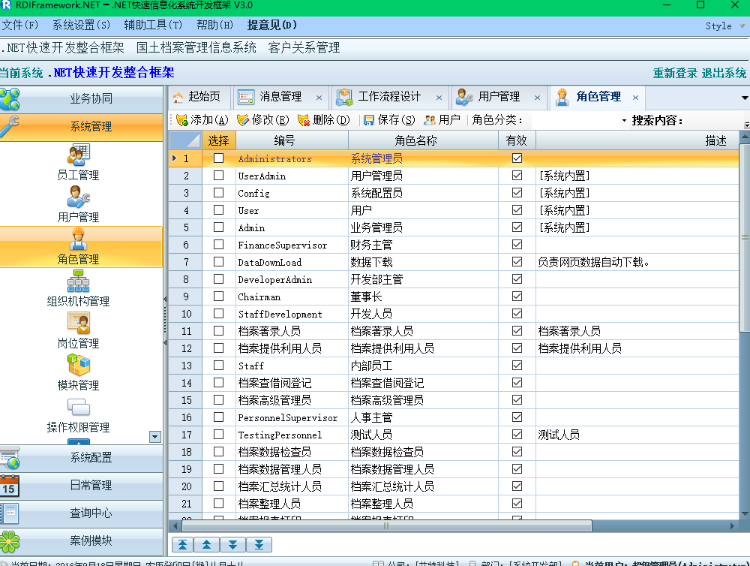Viewport: 750px width, 566px height.
Task: Click 用户 toolbar button
Action: (x=442, y=120)
